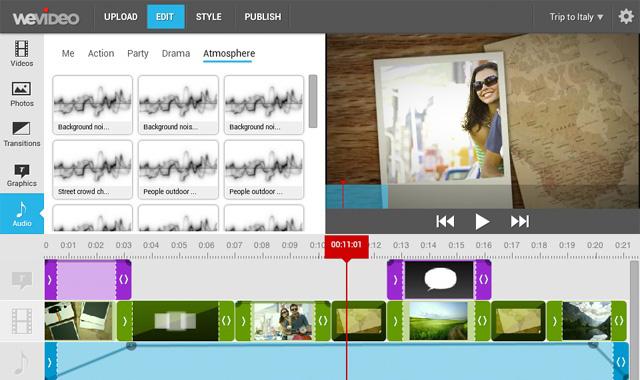Open the Graphics panel

(x=22, y=175)
